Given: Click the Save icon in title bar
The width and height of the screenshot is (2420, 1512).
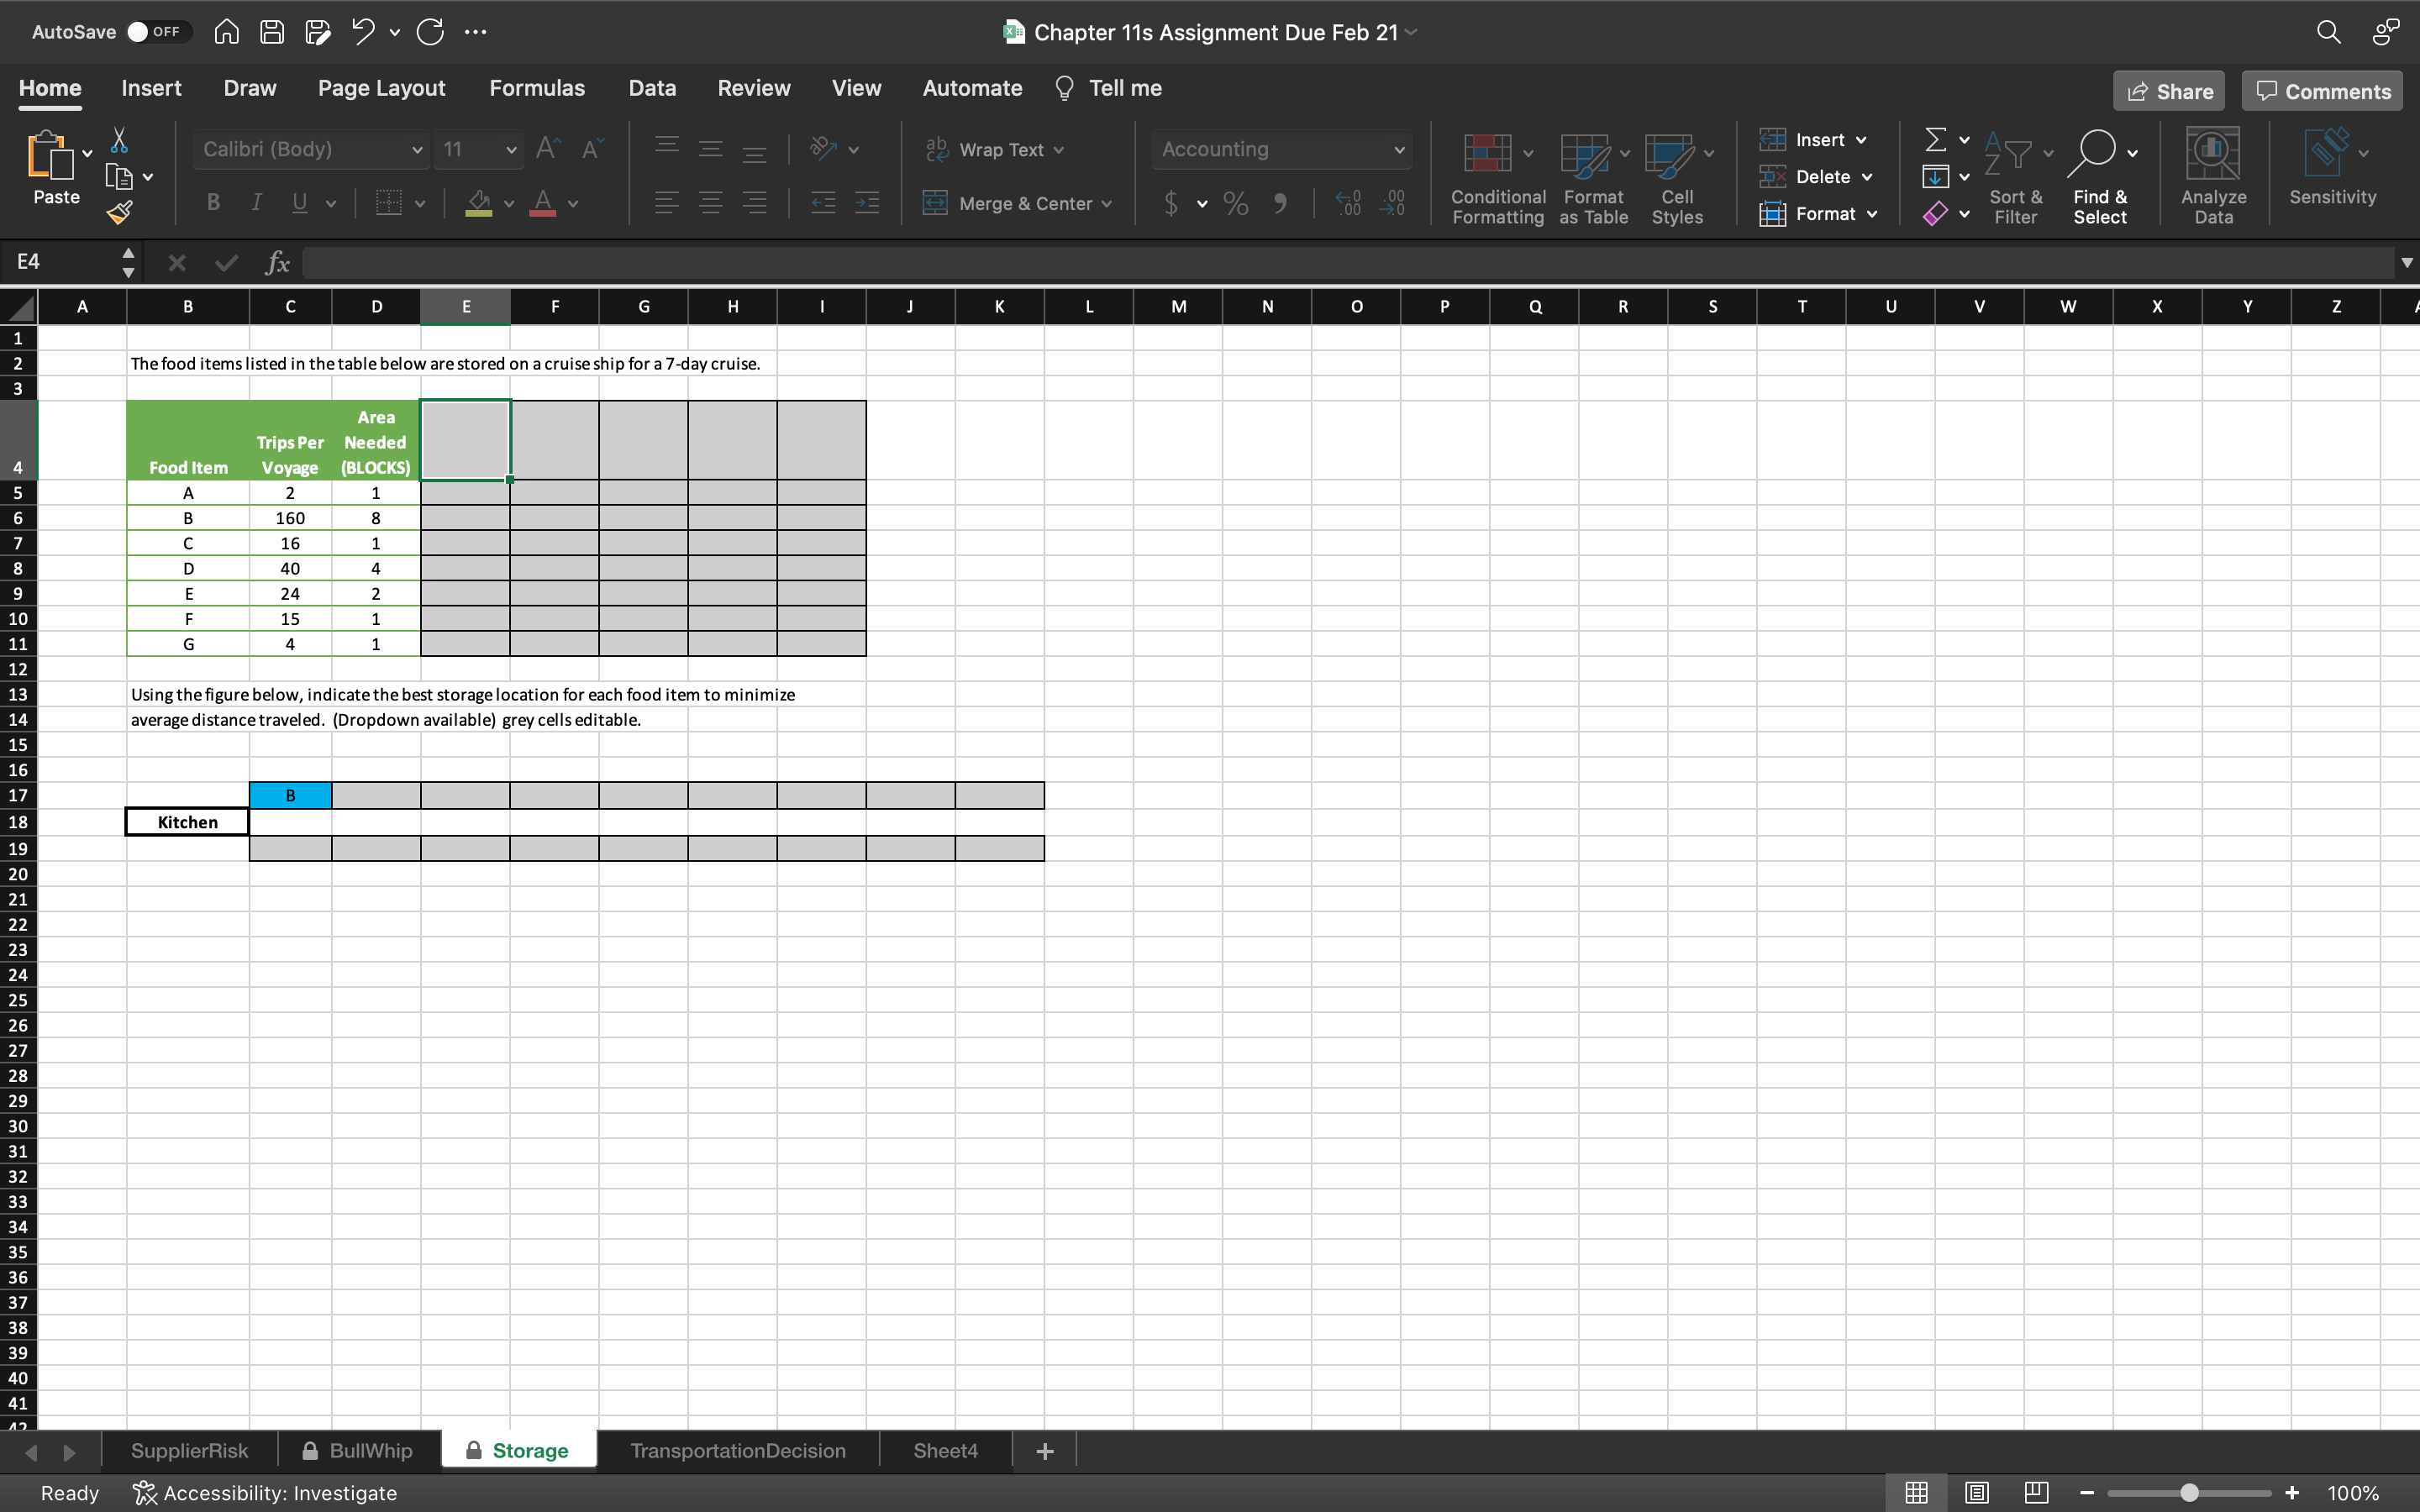Looking at the screenshot, I should [x=272, y=32].
